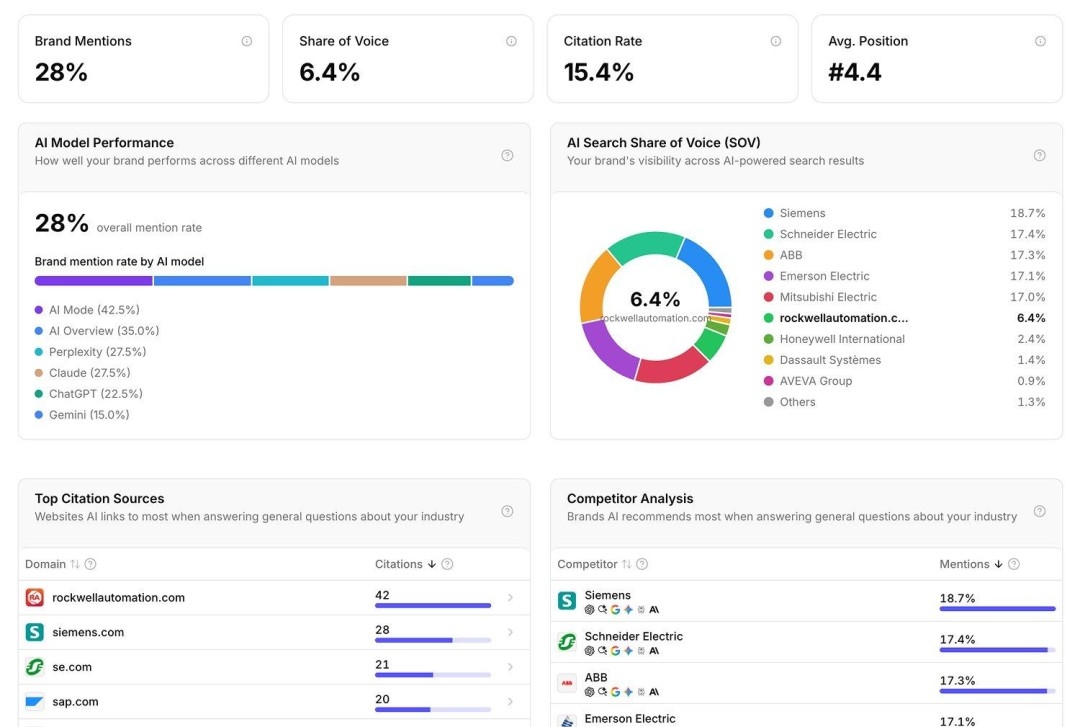Open help for AI Model Performance
Screen dimensions: 1080x727
point(507,155)
